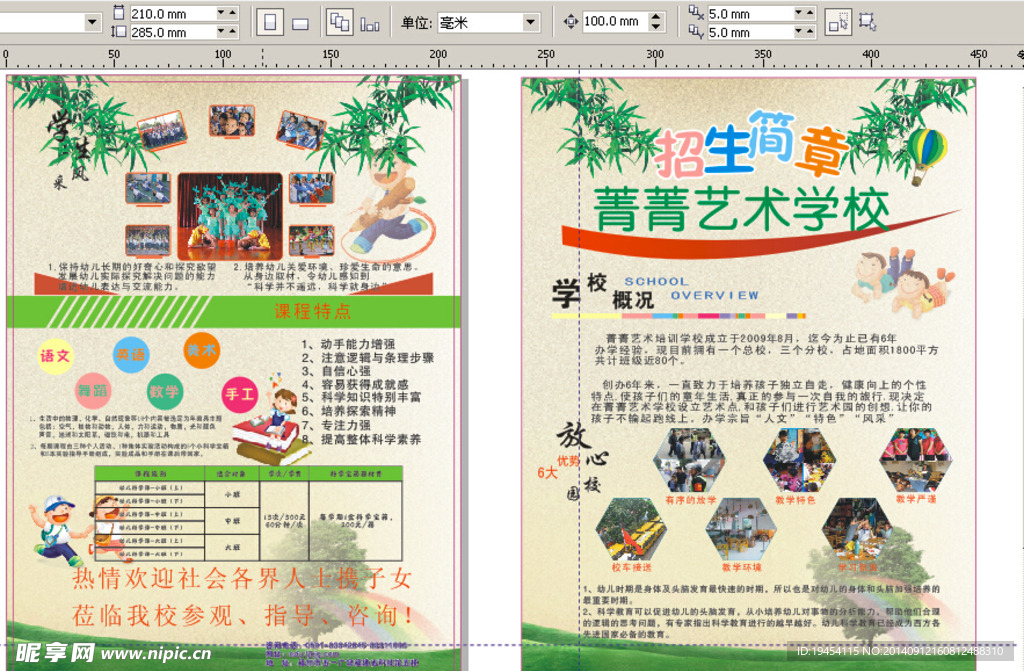The image size is (1024, 671).
Task: Select the 菁菁艺术学校 green heading
Action: click(741, 210)
